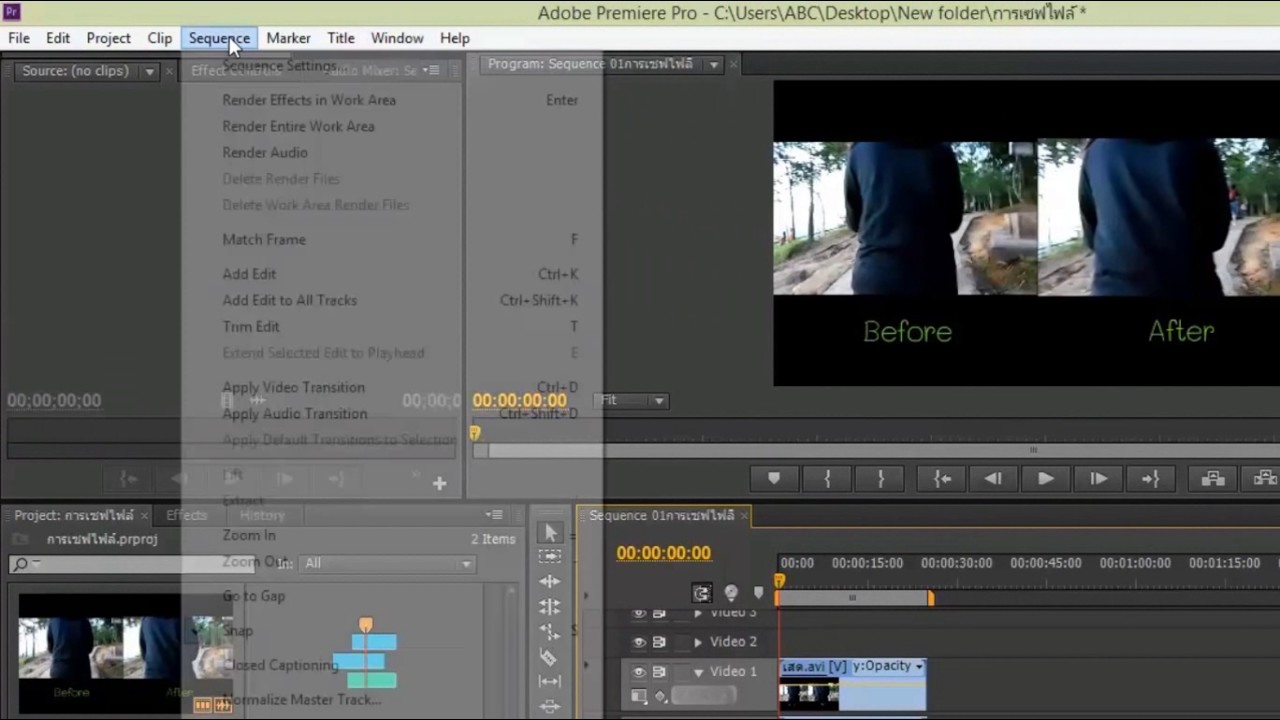This screenshot has width=1280, height=720.
Task: Click the timeline Set Encore Chapter Marker icon
Action: (x=731, y=593)
